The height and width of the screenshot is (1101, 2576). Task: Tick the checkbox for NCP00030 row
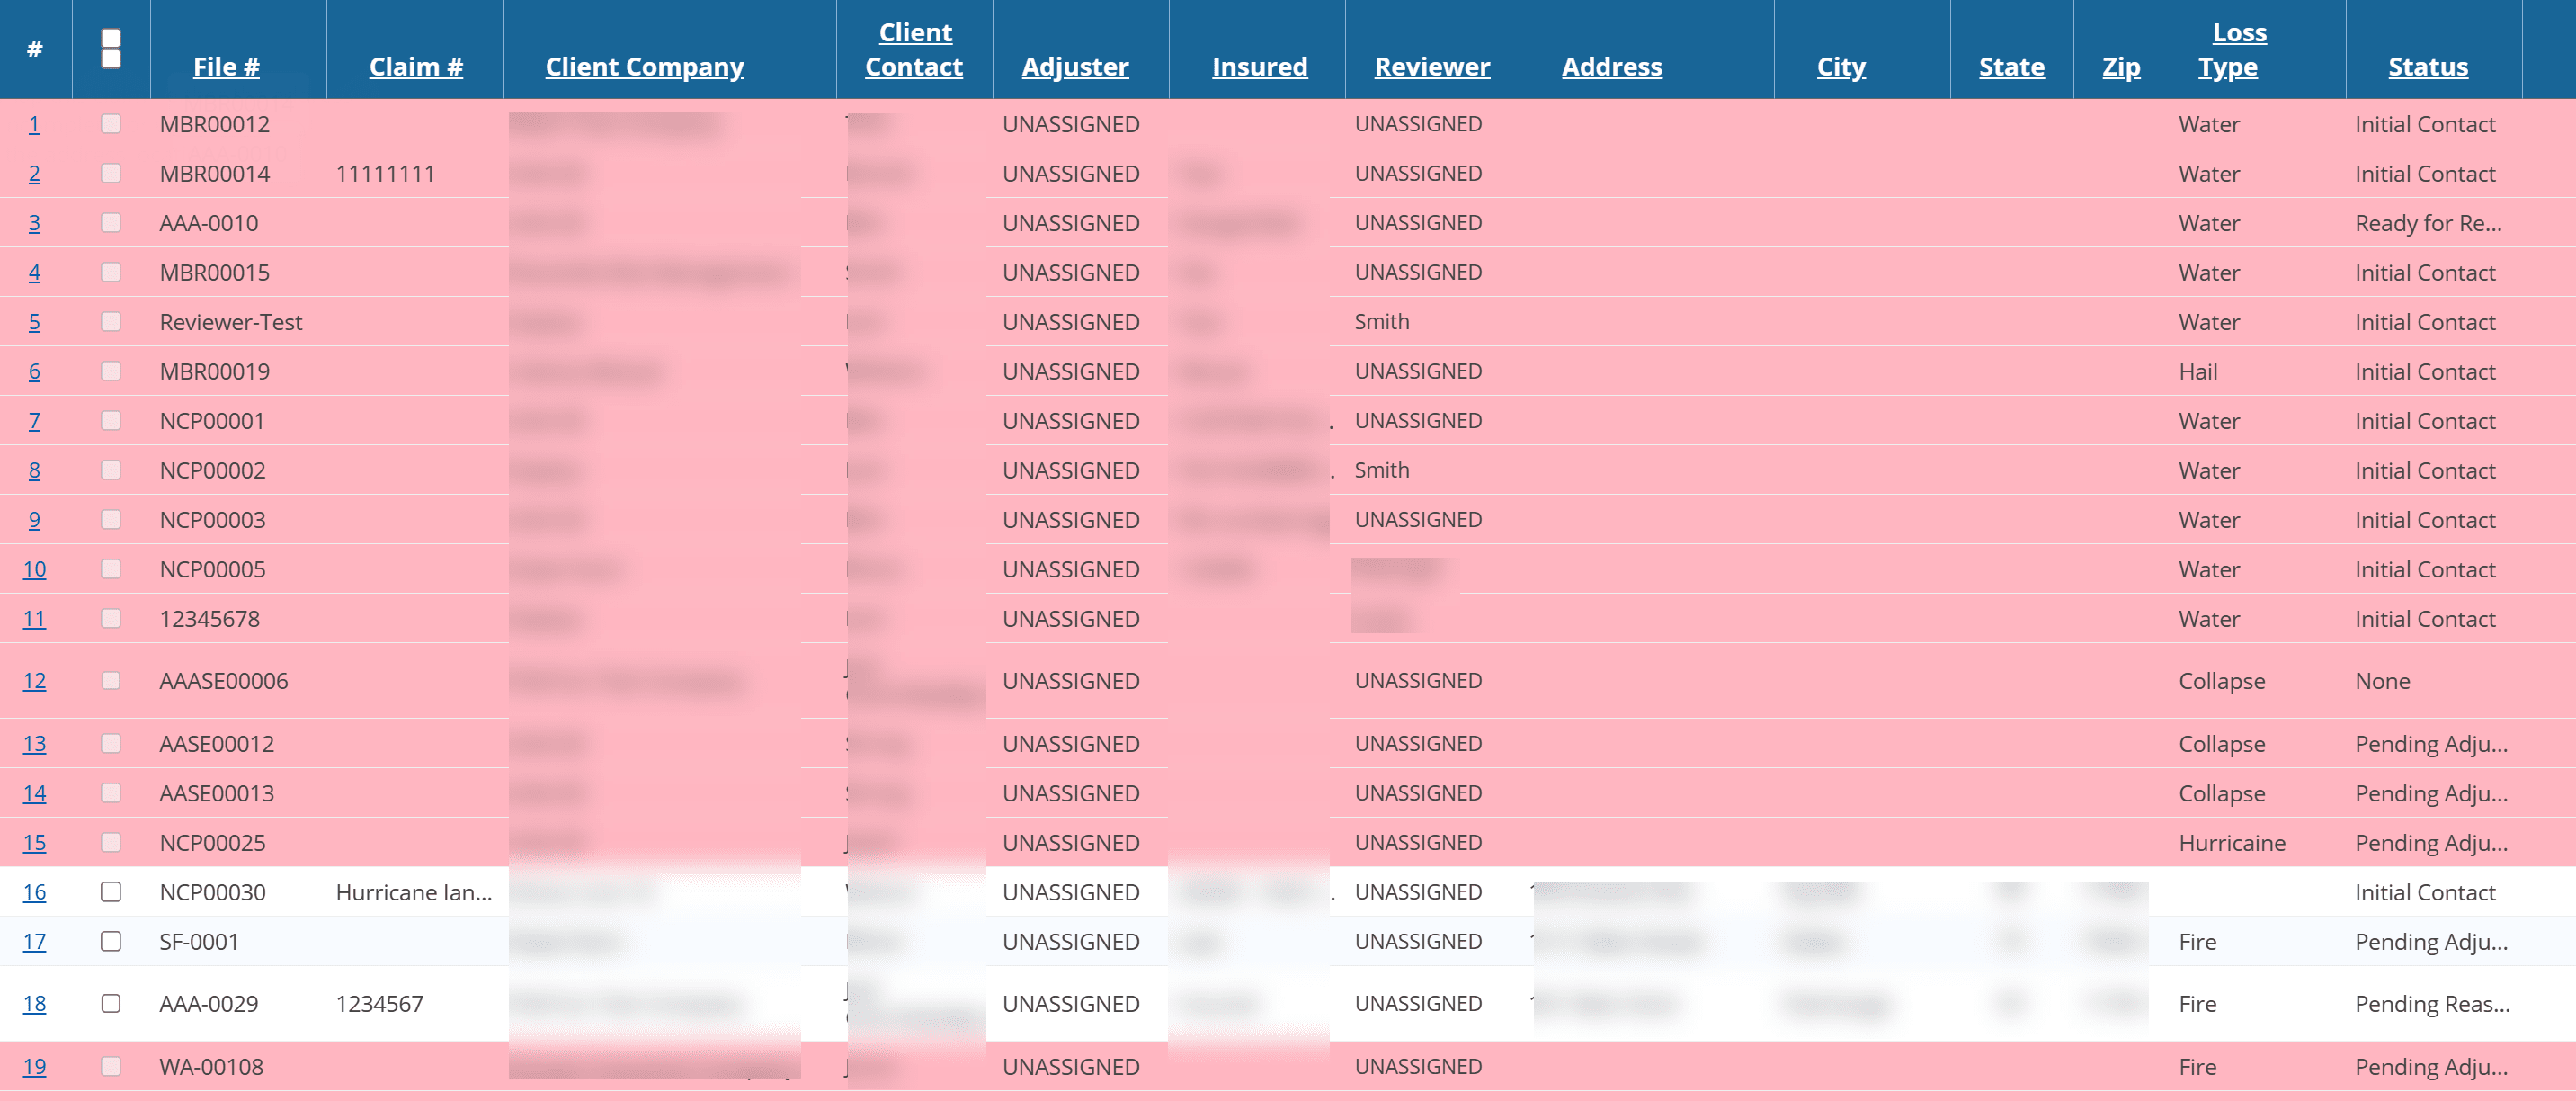111,892
